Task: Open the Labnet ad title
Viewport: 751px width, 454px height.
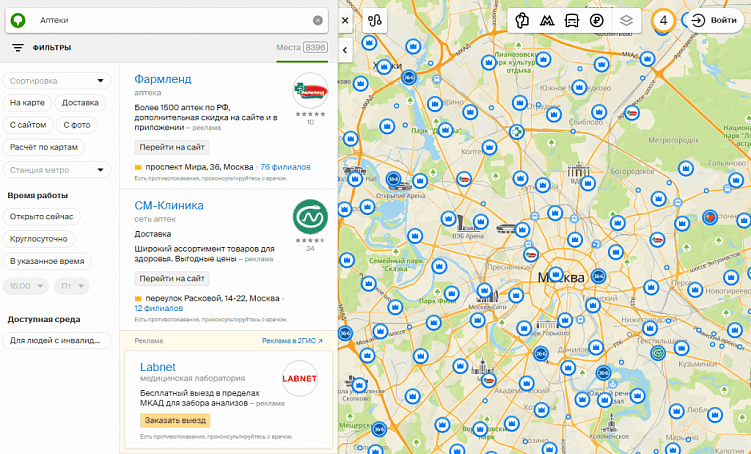Action: (x=158, y=367)
